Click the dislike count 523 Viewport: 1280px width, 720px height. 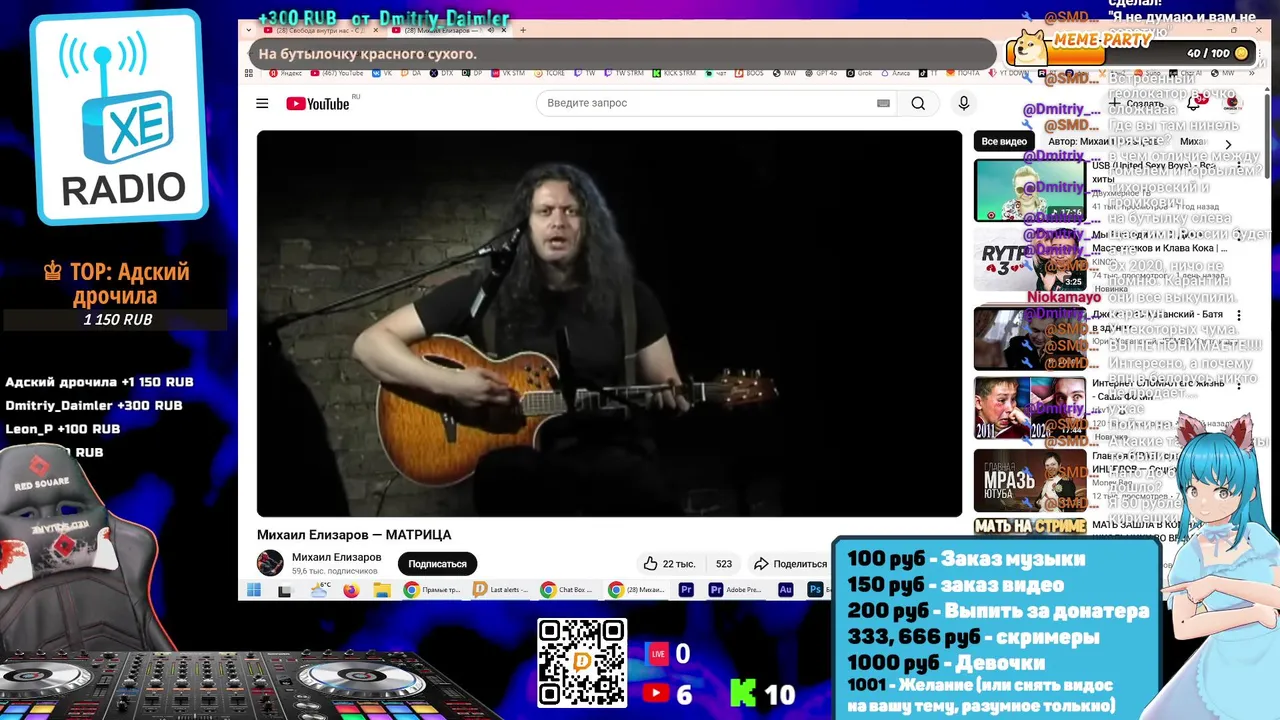[723, 564]
